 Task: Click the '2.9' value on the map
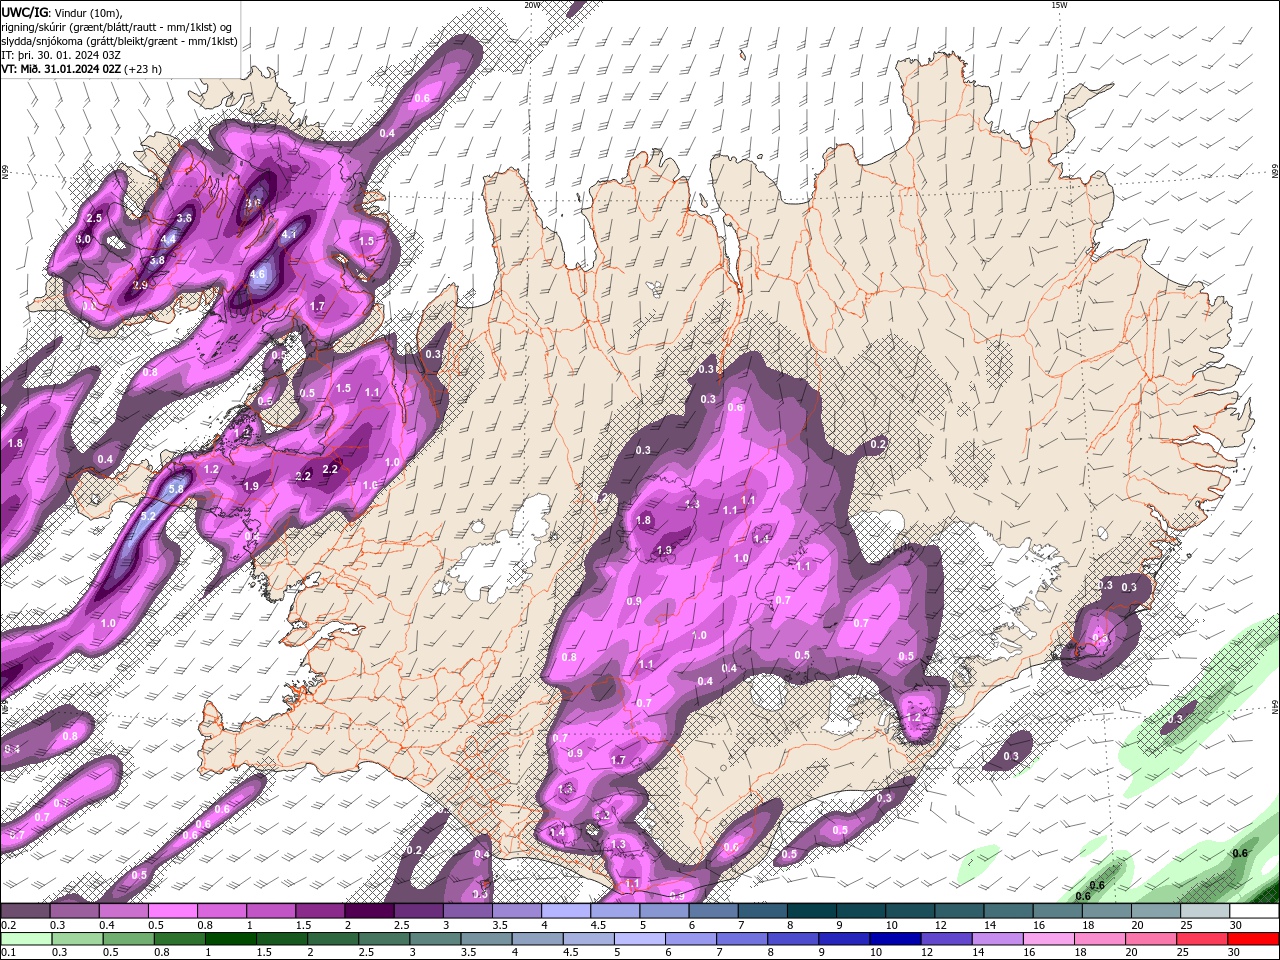140,286
